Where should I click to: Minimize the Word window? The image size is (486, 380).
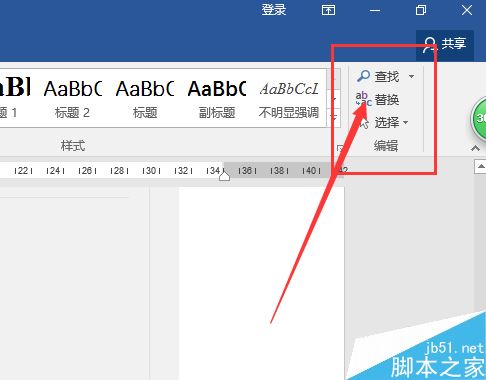coord(375,11)
